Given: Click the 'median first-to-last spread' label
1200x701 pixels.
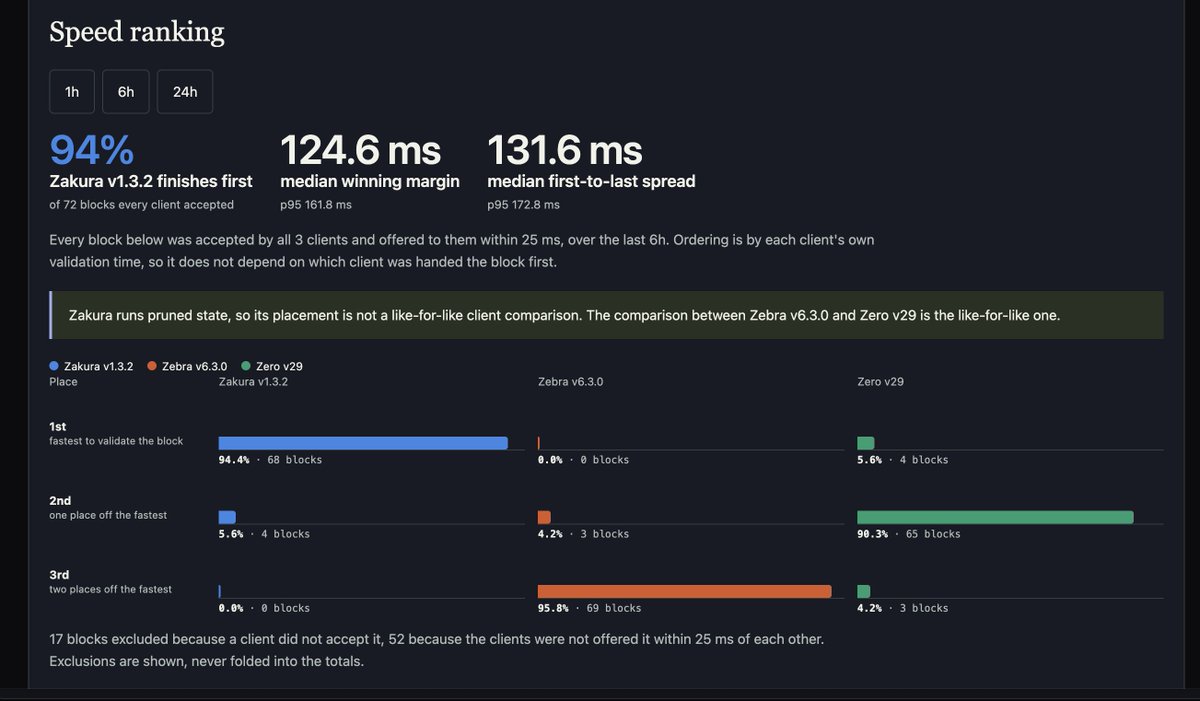Looking at the screenshot, I should pyautogui.click(x=591, y=181).
